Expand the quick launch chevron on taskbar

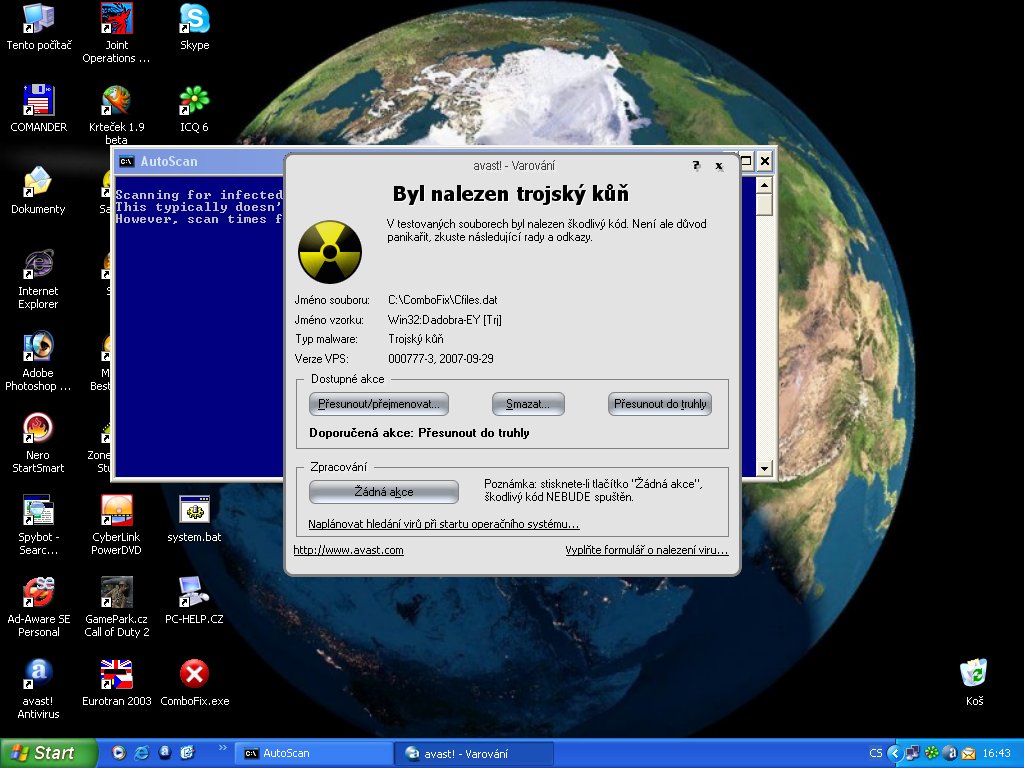pyautogui.click(x=221, y=747)
